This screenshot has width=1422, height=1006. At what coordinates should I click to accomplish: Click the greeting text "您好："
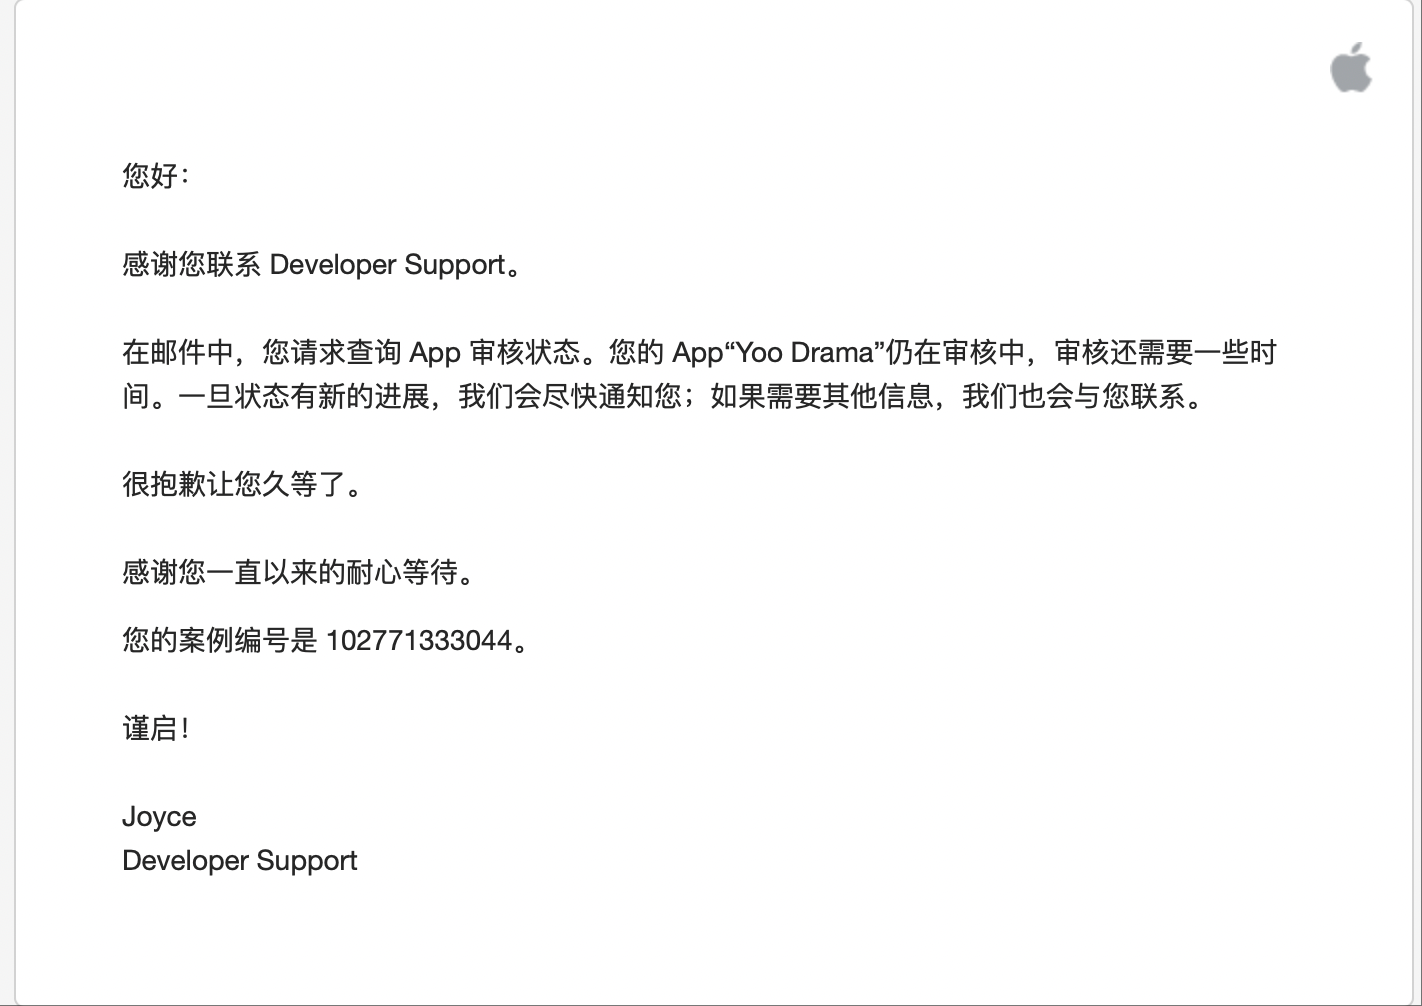tap(155, 176)
